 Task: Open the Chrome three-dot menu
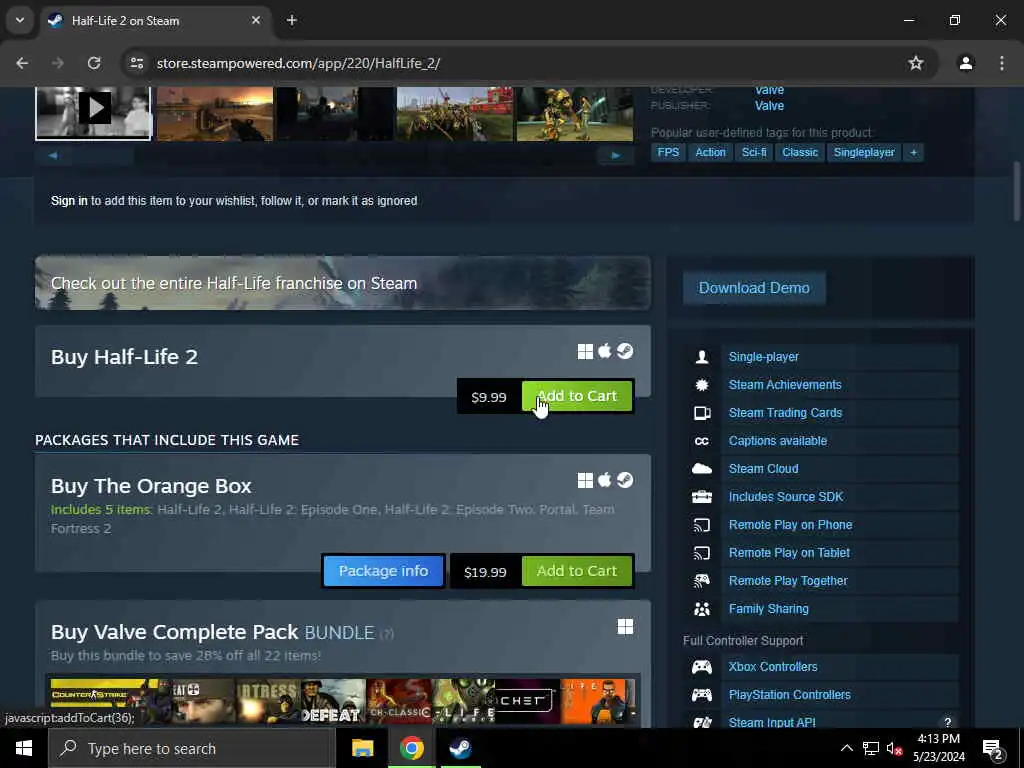click(1002, 63)
